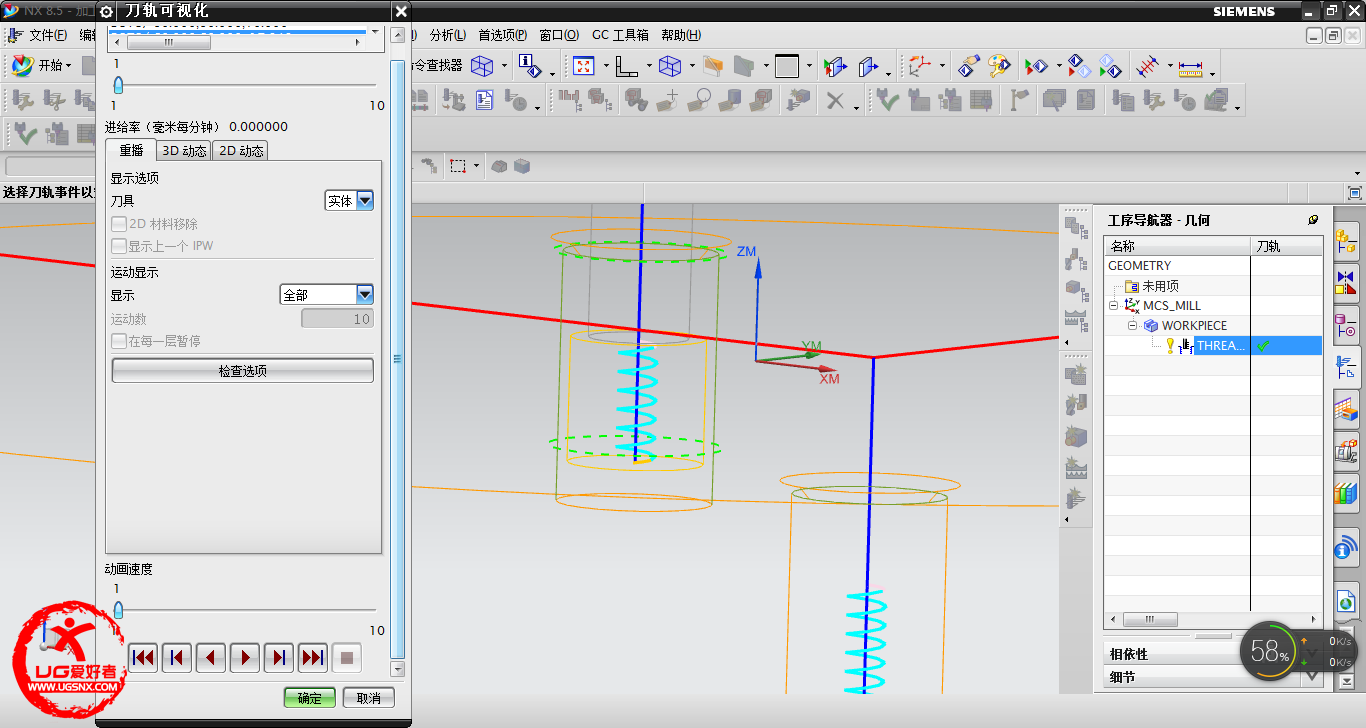This screenshot has height=728, width=1366.
Task: Select the 未用项 item in geometry tree
Action: (x=1160, y=286)
